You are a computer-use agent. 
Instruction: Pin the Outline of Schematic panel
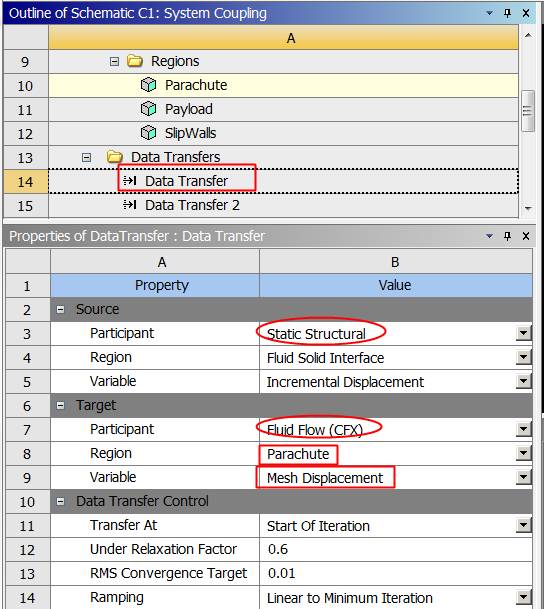point(507,13)
